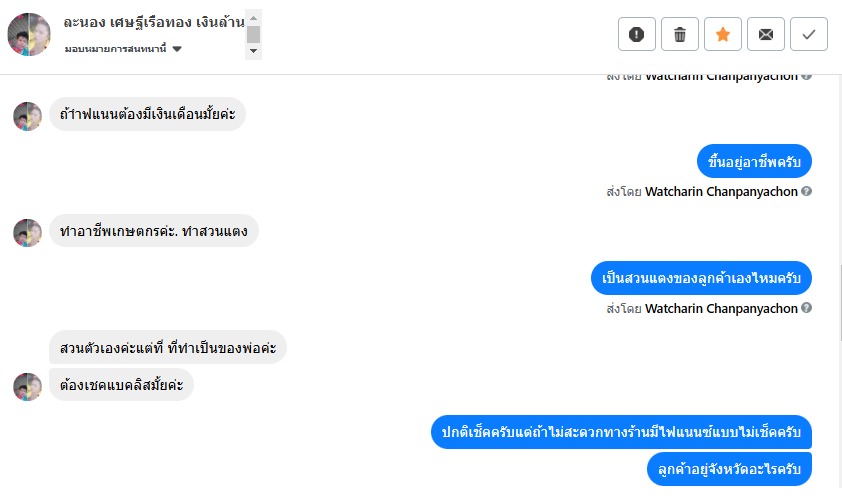Click the scroll up arrow beside customer name
Image resolution: width=842 pixels, height=499 pixels.
pos(253,17)
